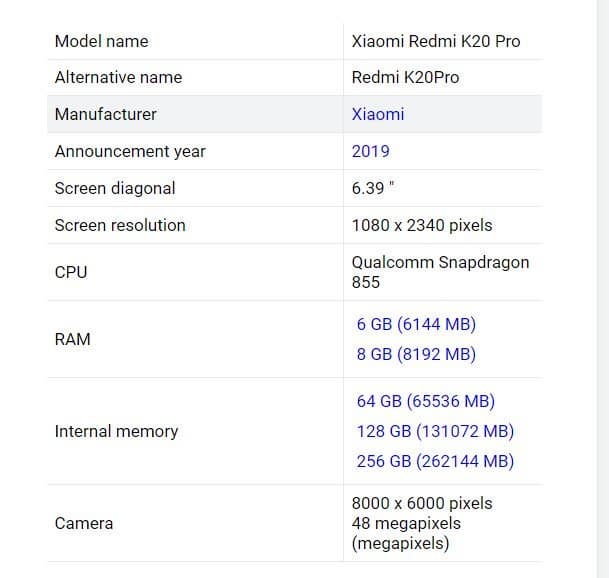Click the Model name row label

click(x=101, y=41)
